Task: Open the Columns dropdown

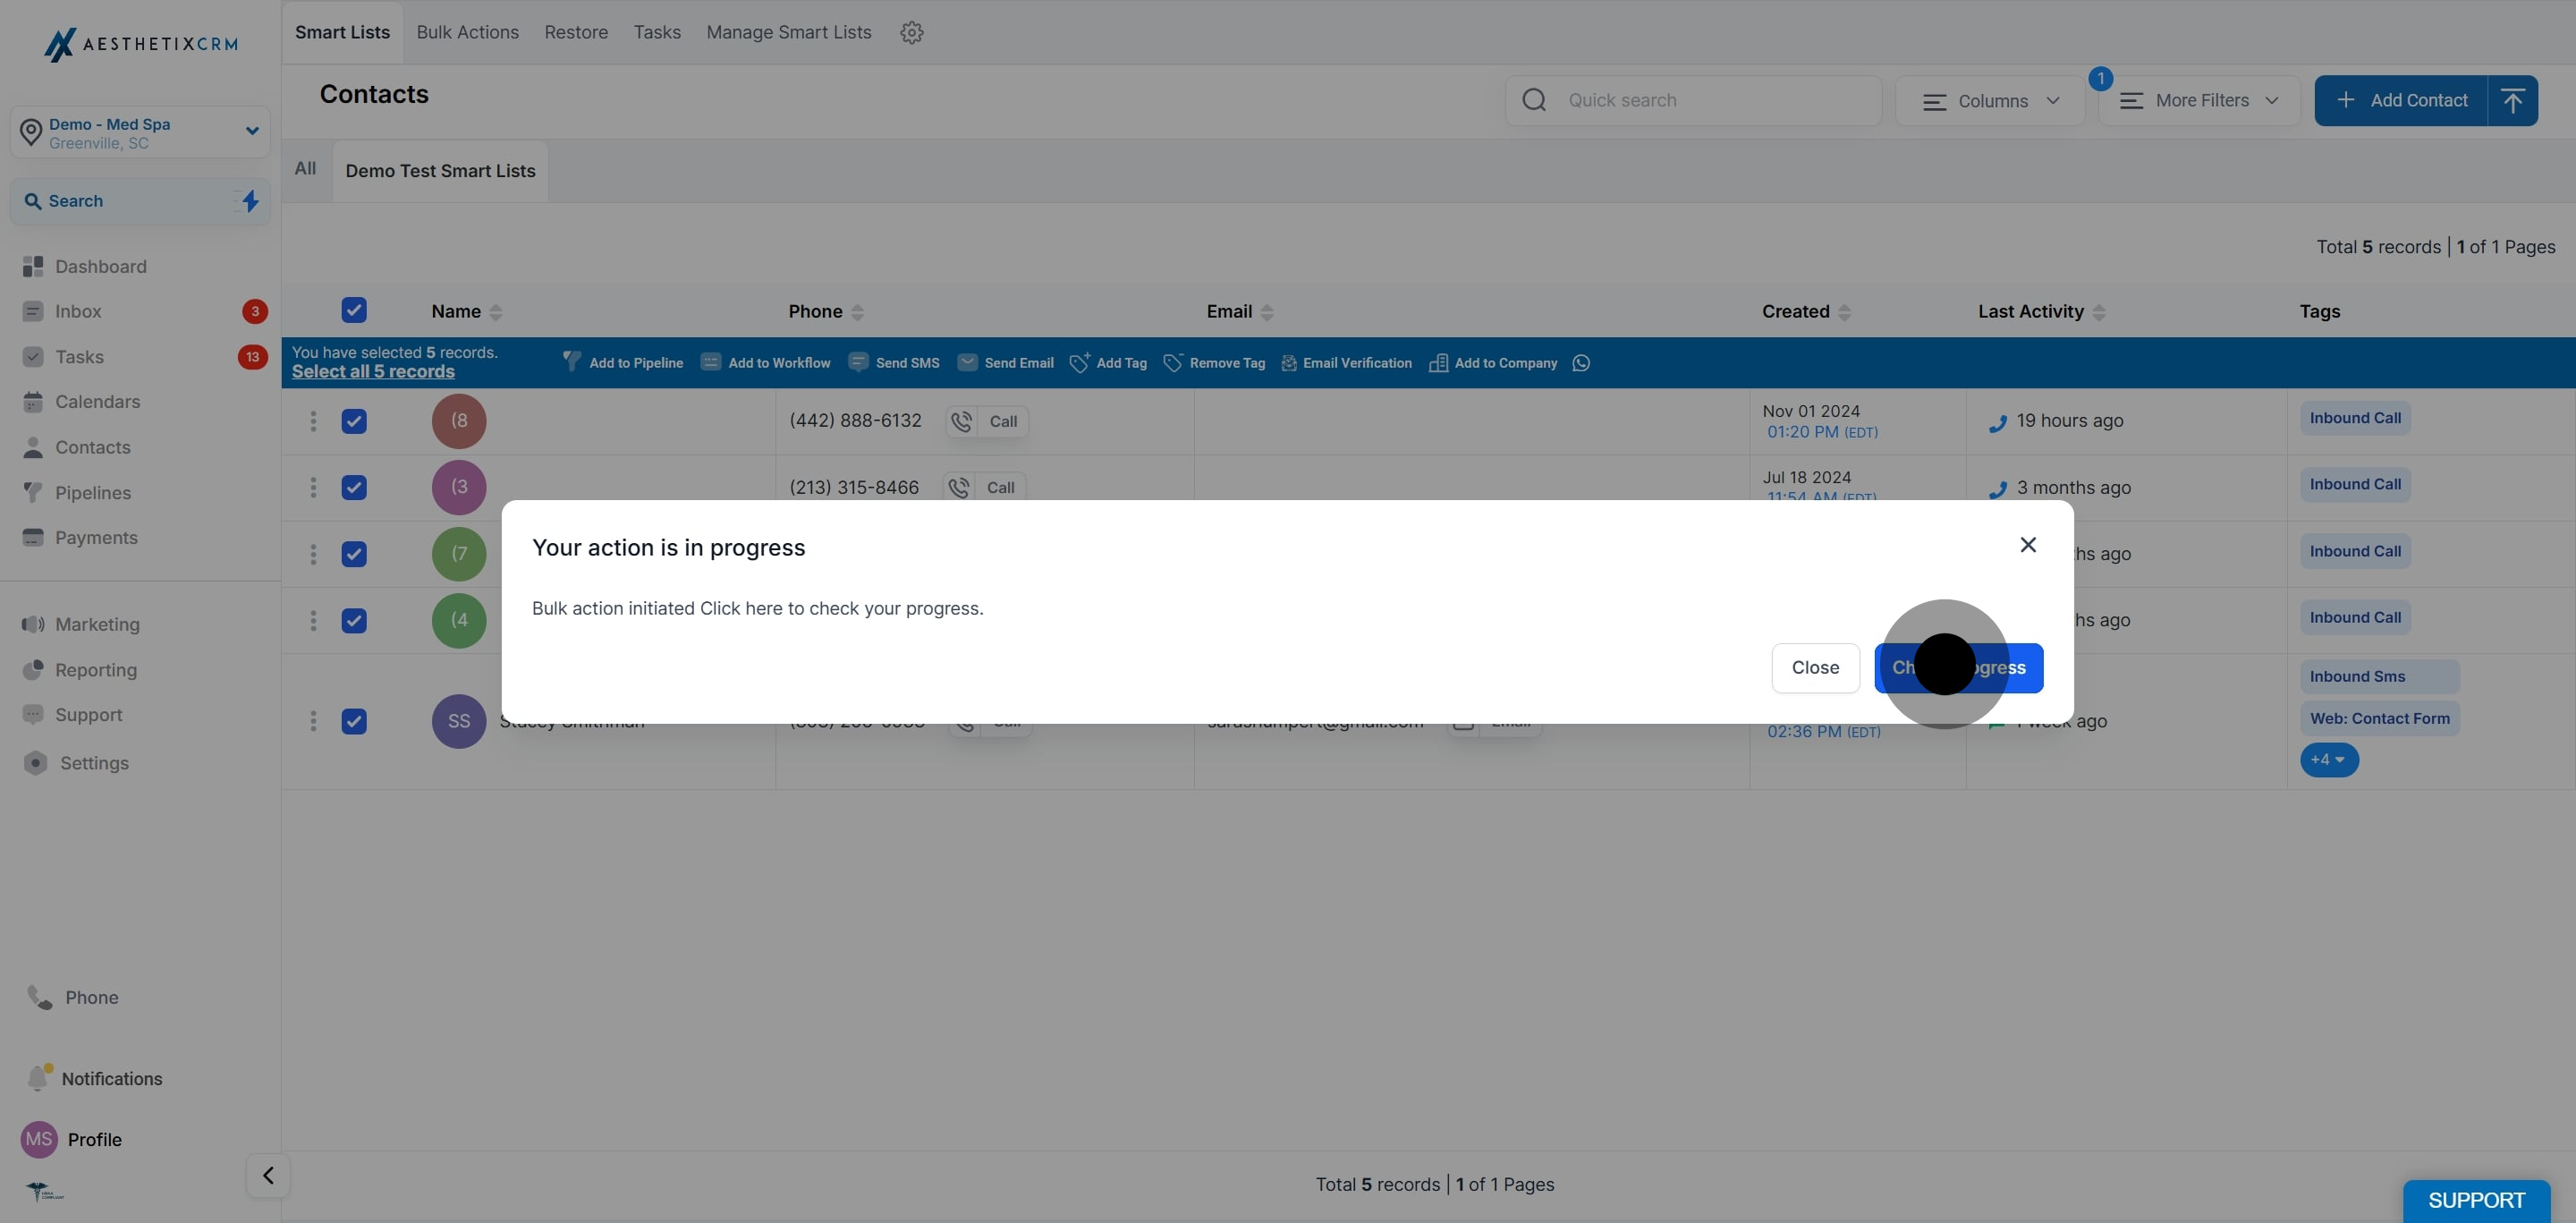Action: 1990,101
